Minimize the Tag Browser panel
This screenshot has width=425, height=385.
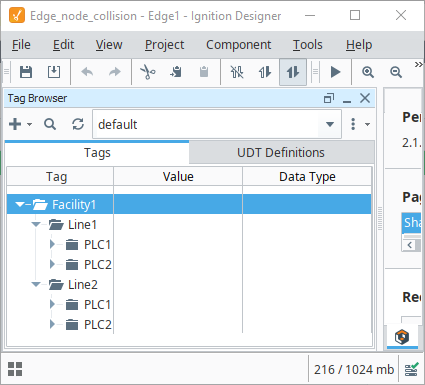(347, 101)
